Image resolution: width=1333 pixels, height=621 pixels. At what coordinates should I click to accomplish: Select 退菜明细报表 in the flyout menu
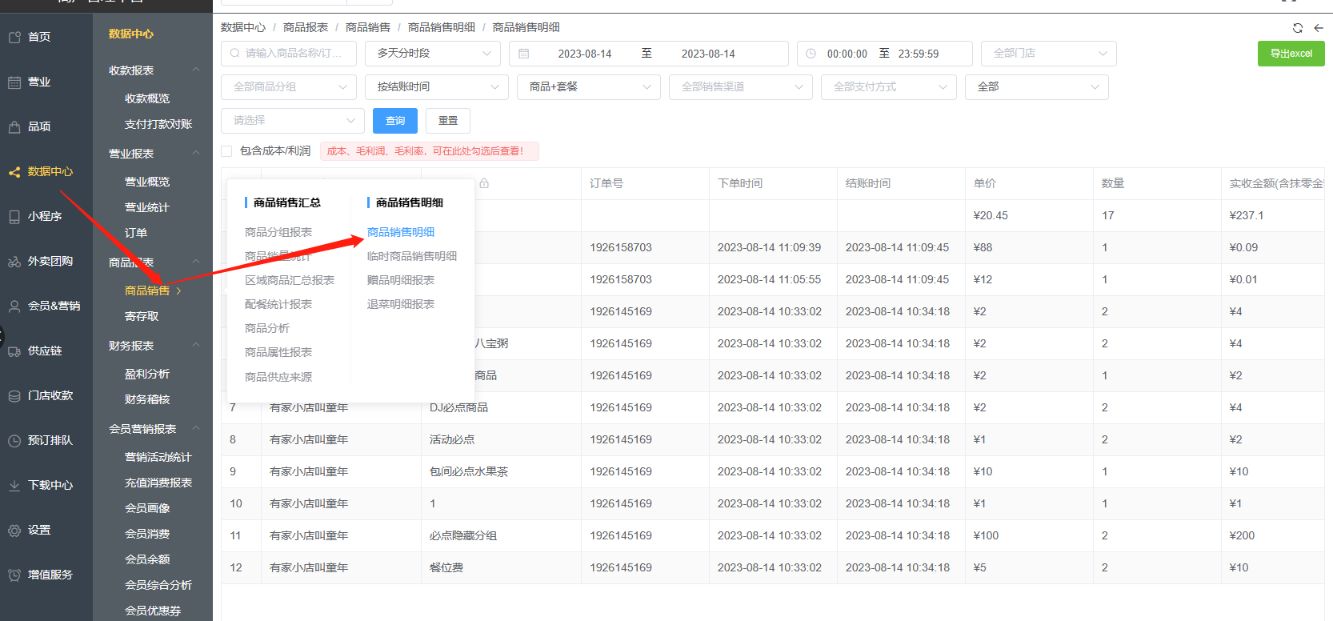[401, 304]
